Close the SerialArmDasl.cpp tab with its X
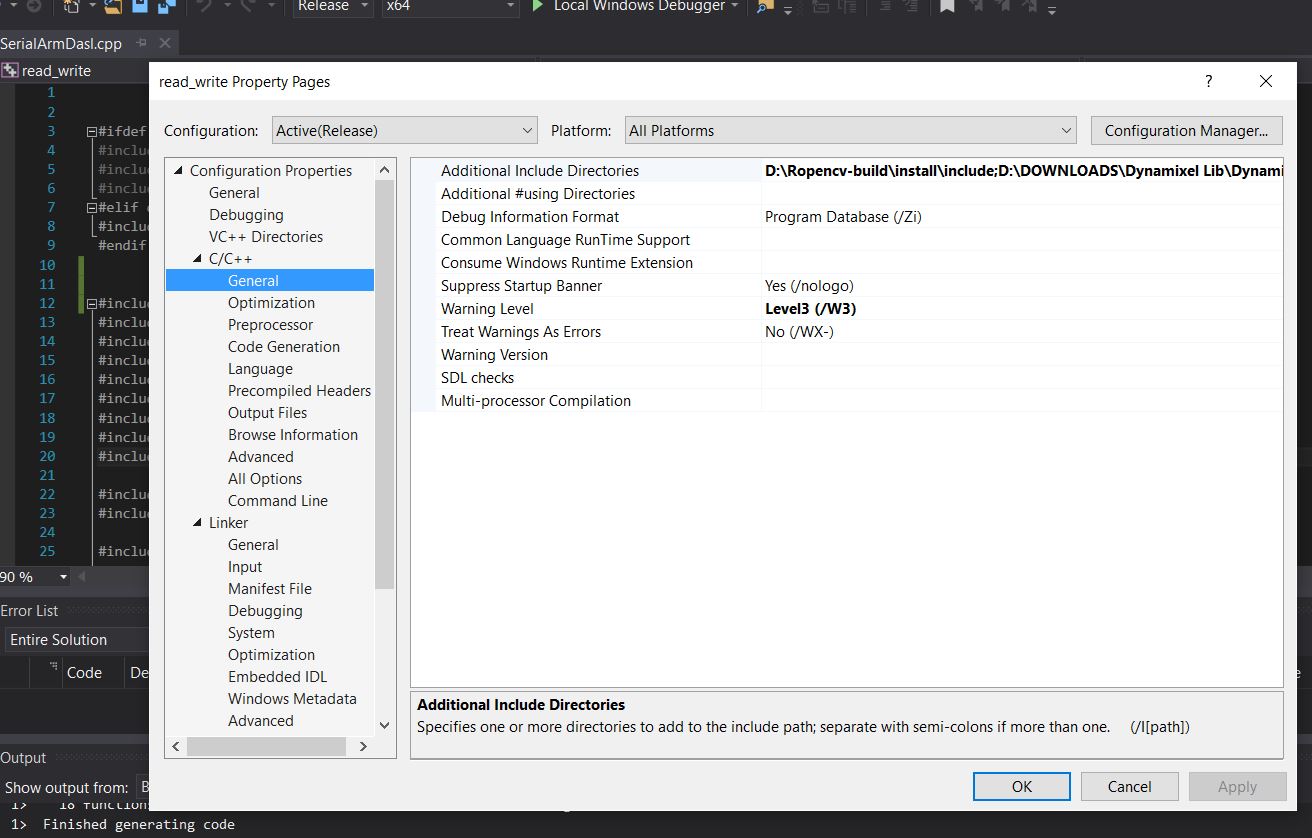 tap(165, 44)
